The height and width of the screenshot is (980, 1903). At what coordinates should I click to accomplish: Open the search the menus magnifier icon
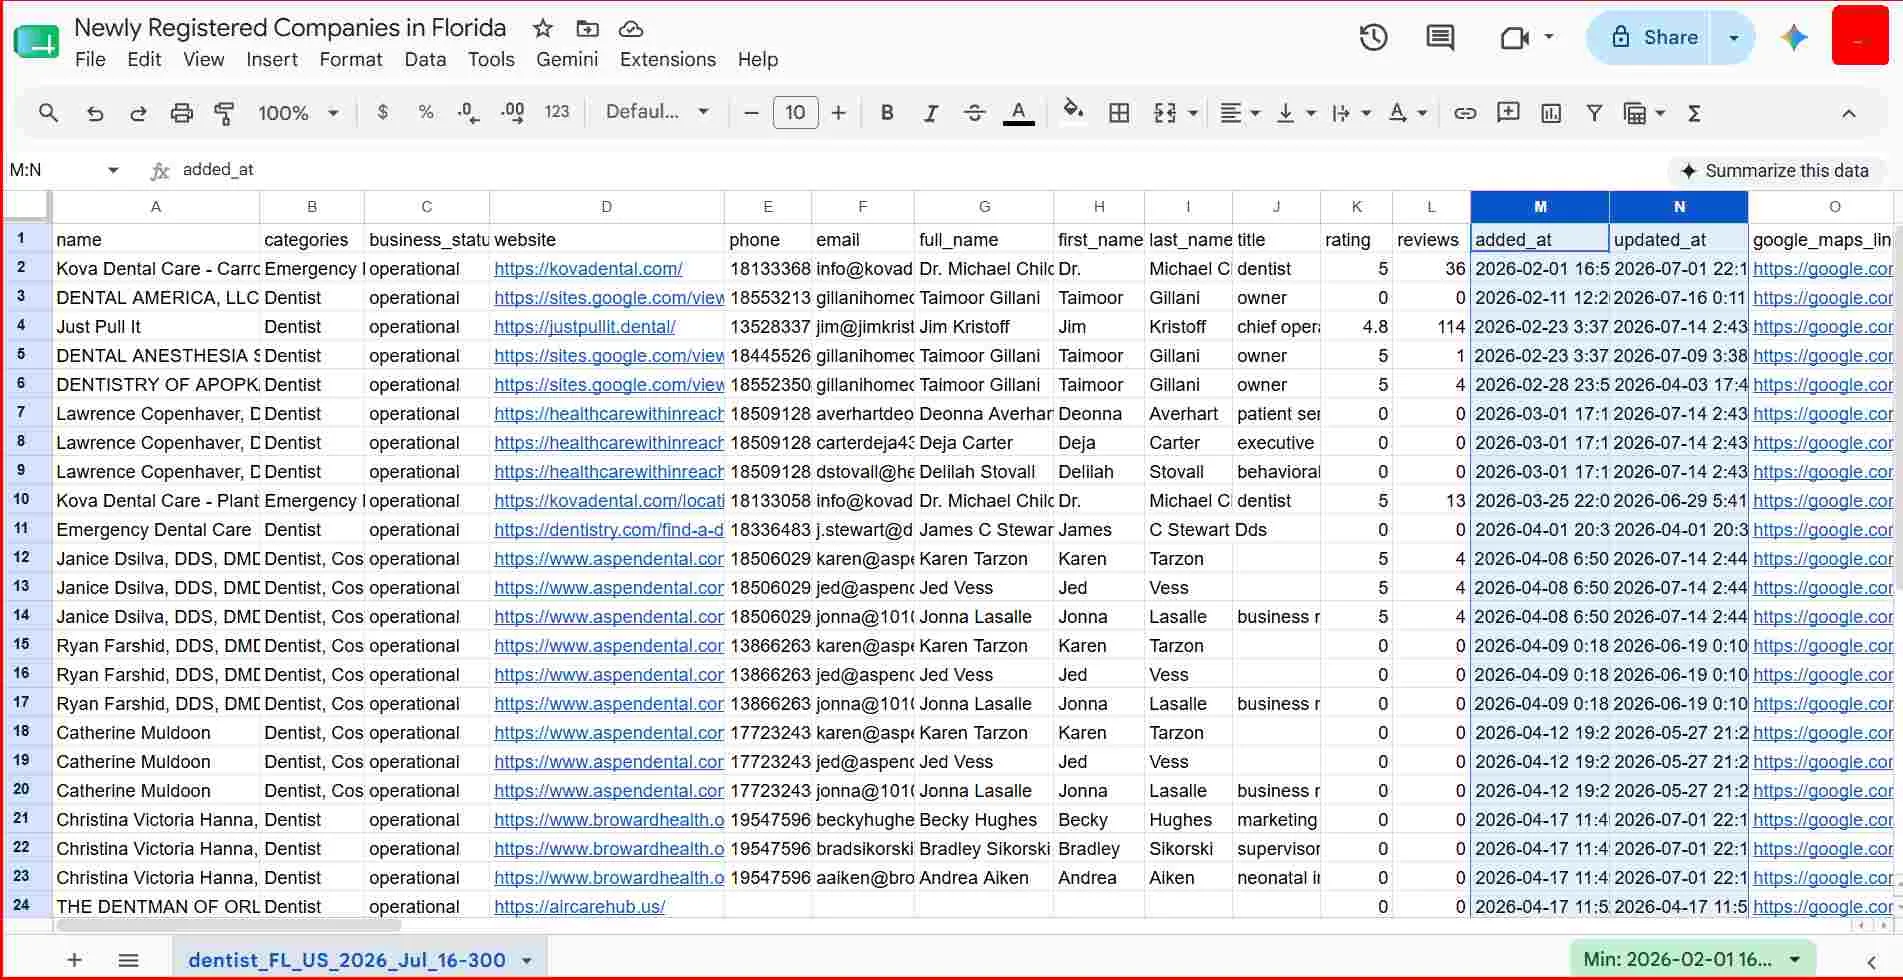tap(48, 113)
